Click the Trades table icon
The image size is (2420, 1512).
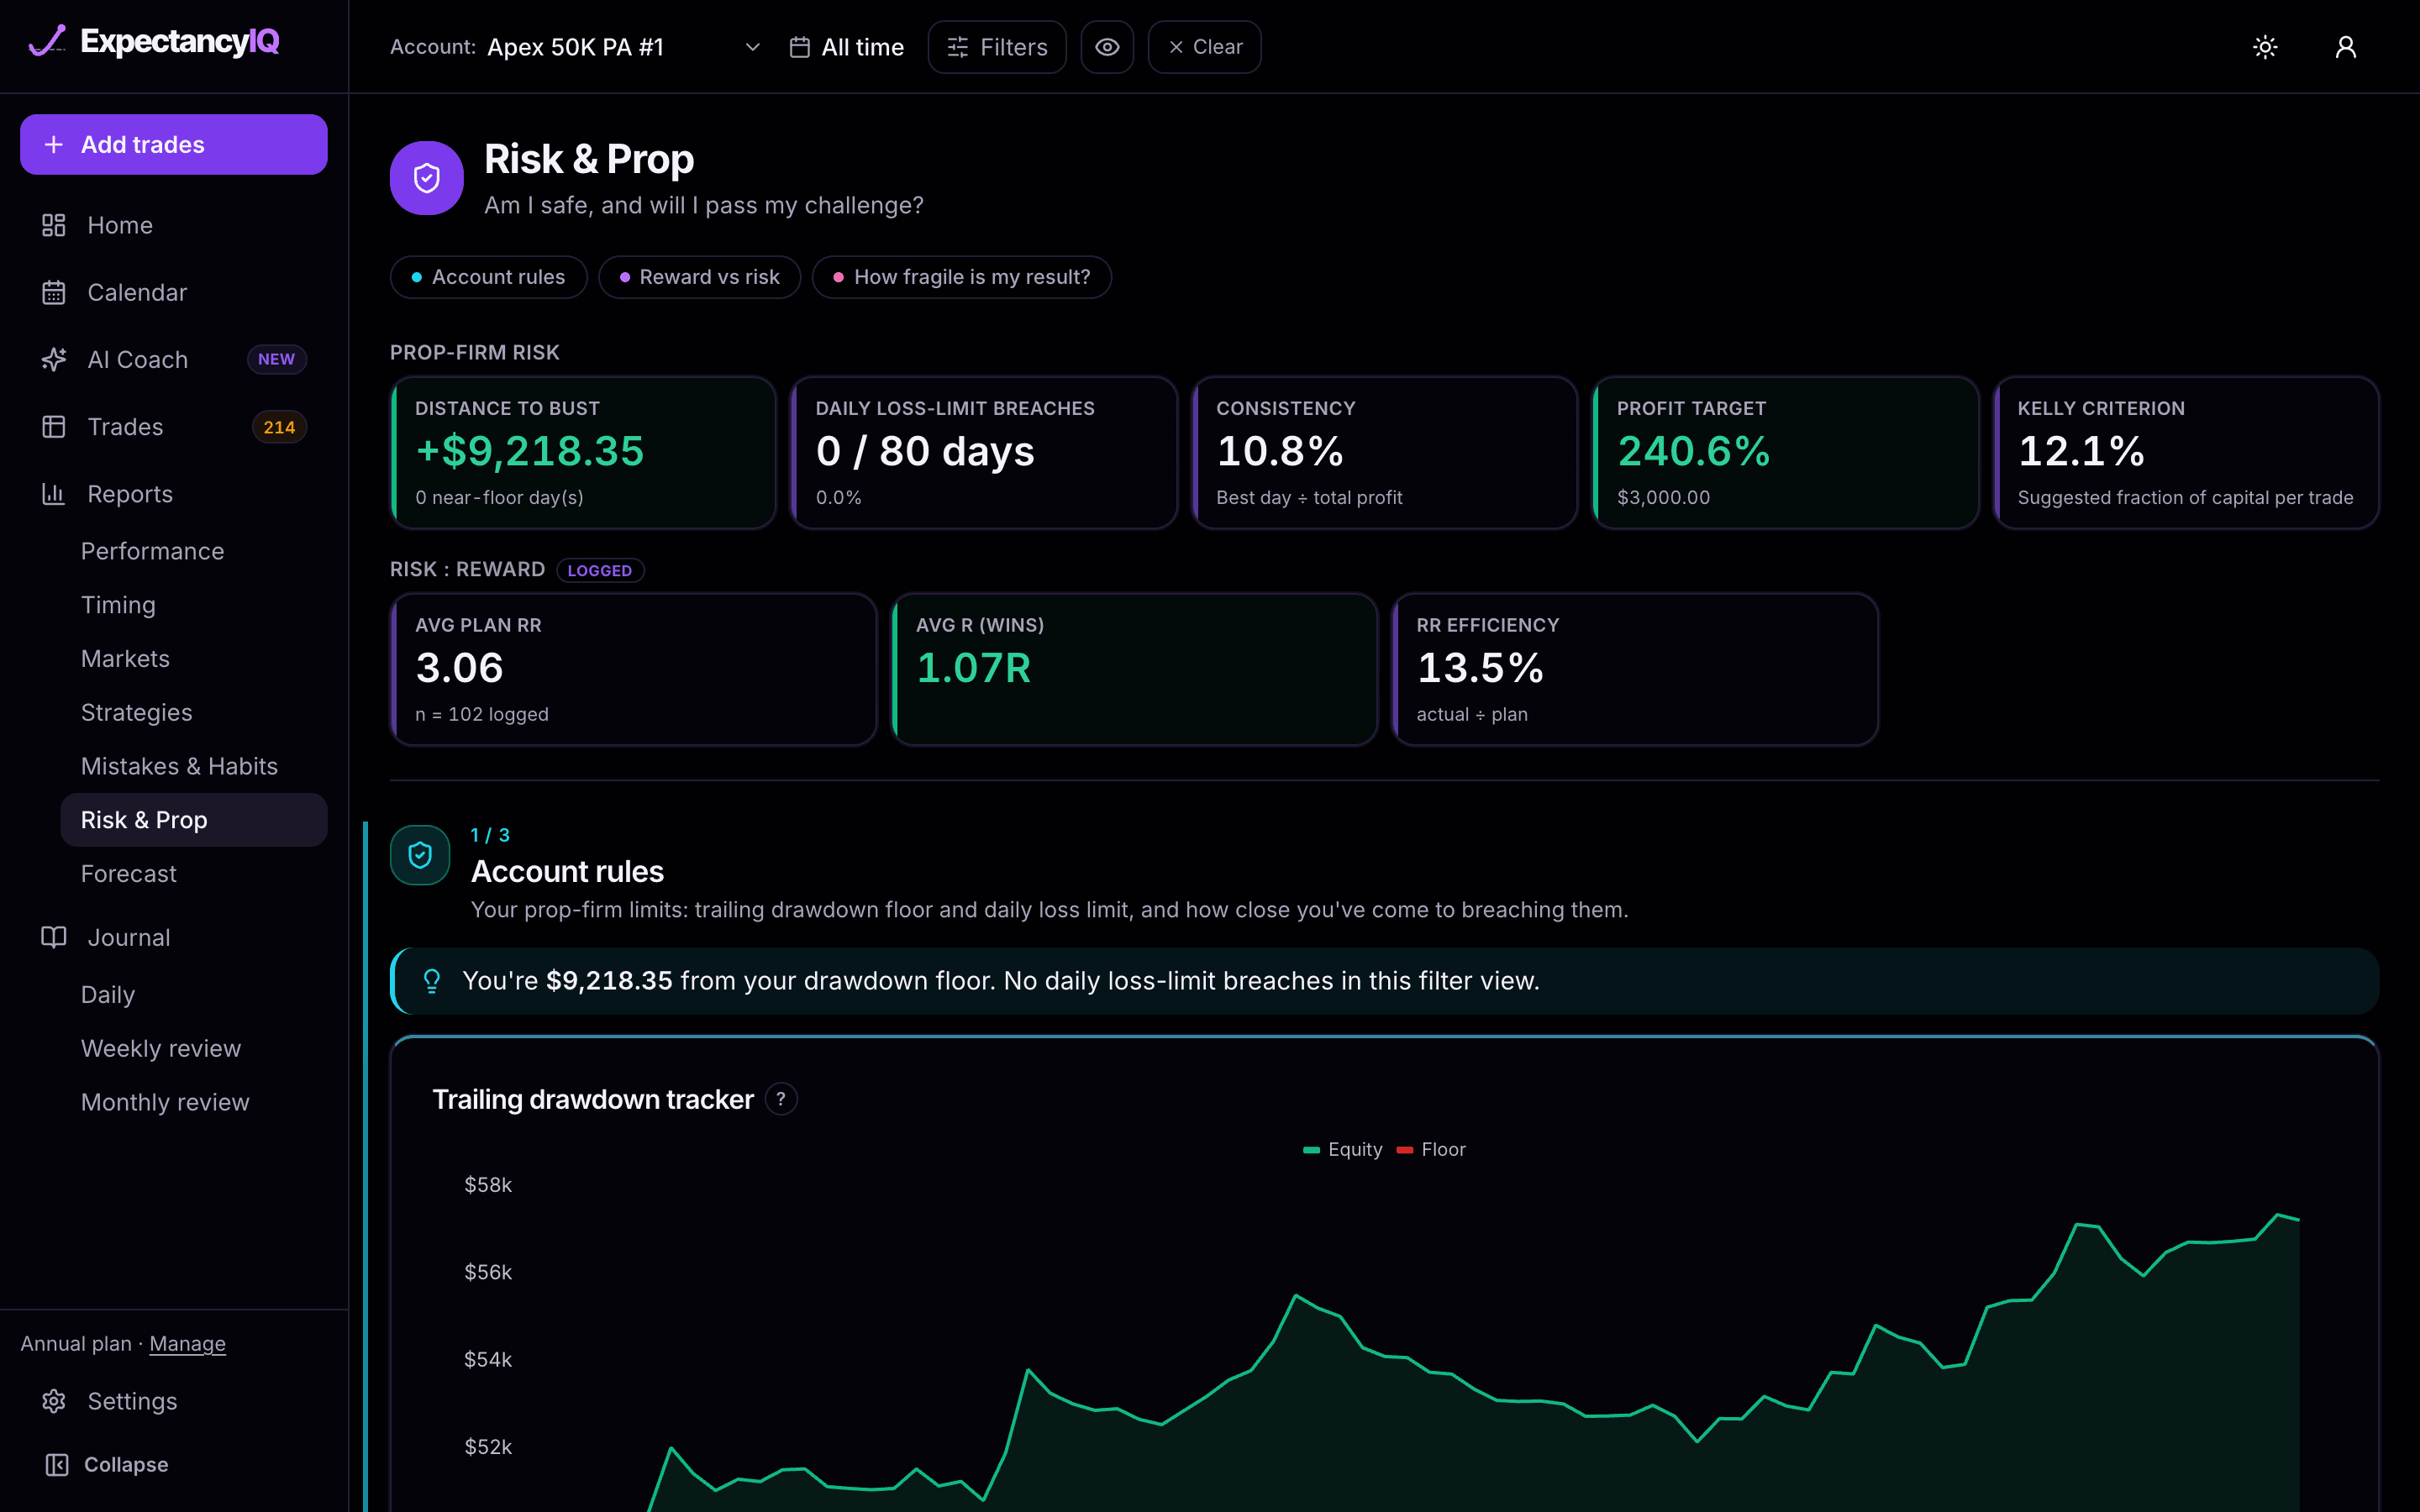point(54,427)
